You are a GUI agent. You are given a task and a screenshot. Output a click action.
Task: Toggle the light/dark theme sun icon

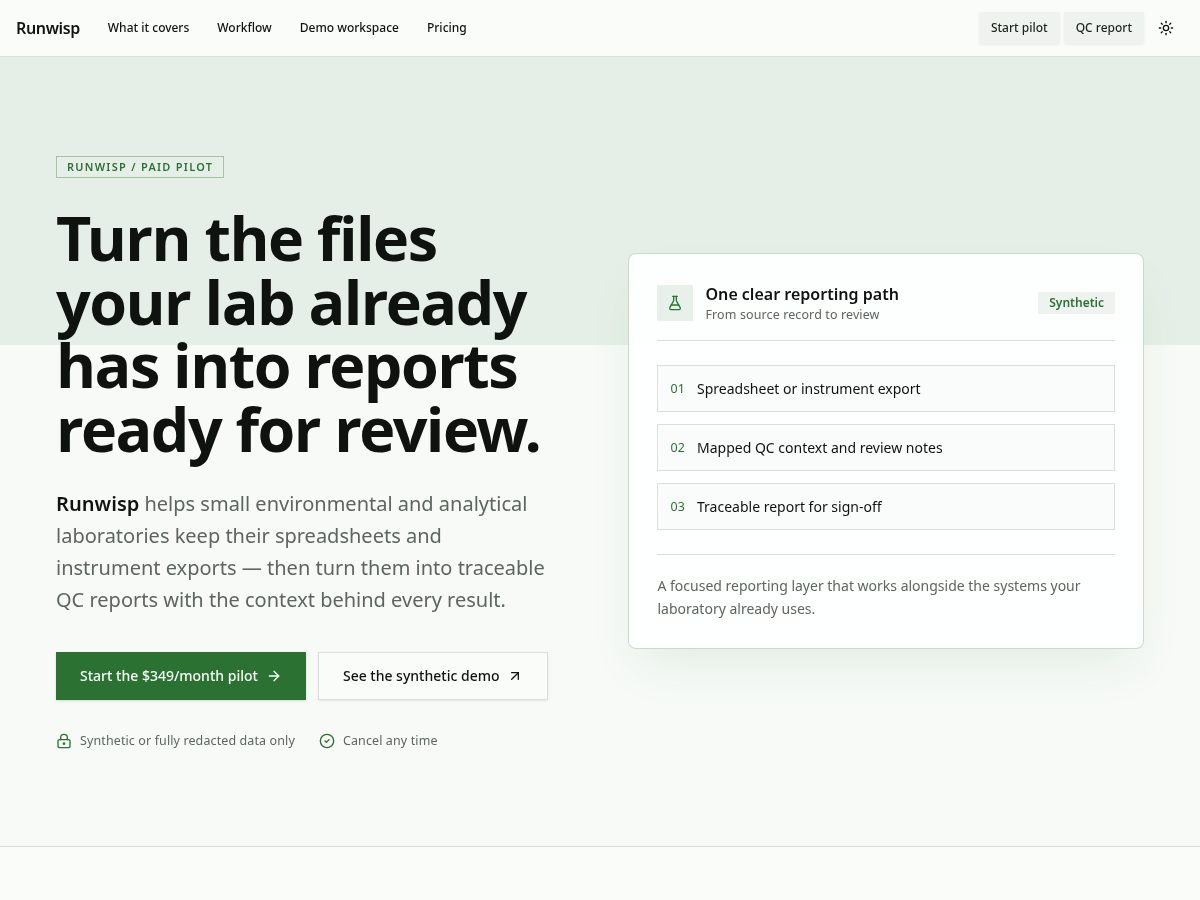point(1166,28)
